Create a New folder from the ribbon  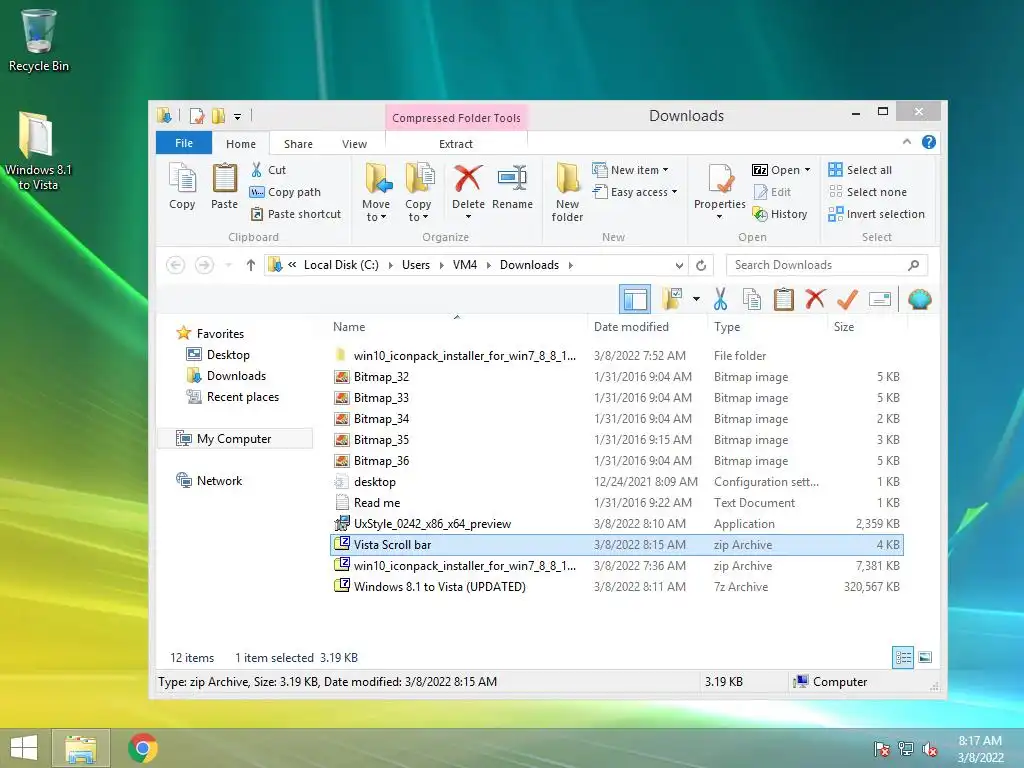coord(567,192)
